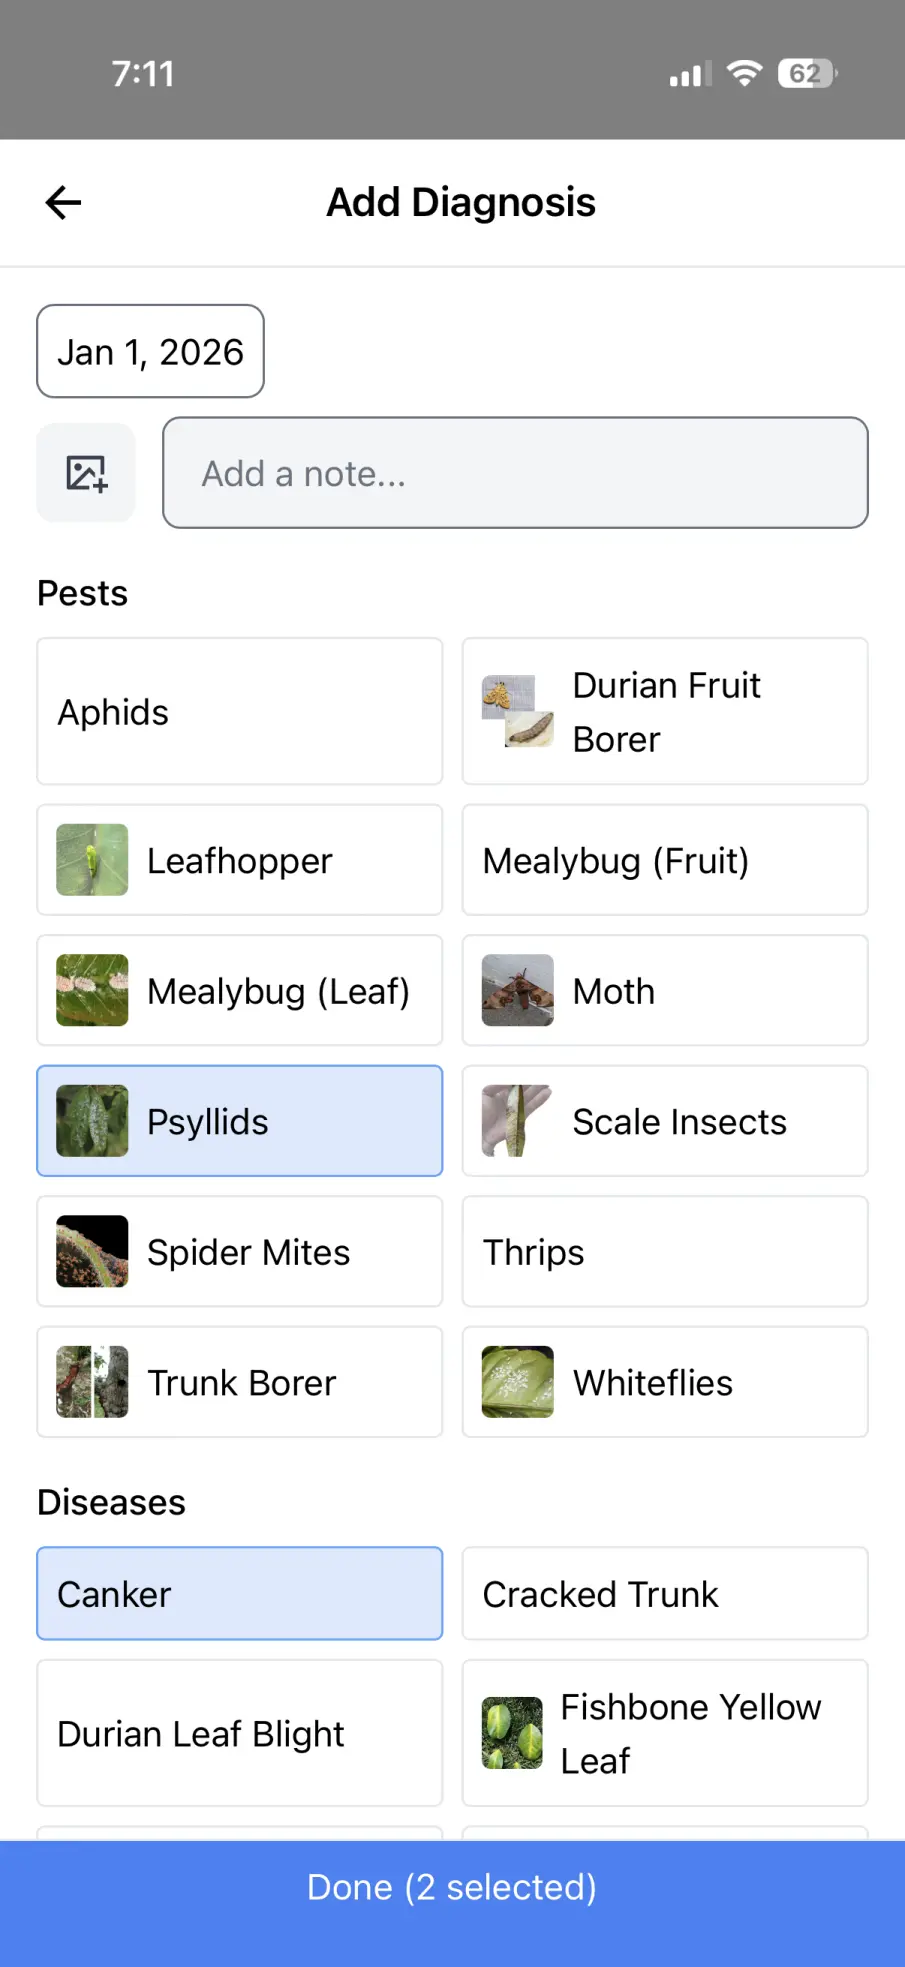The height and width of the screenshot is (1967, 905).
Task: Deselect the Canker disease option
Action: pyautogui.click(x=240, y=1593)
